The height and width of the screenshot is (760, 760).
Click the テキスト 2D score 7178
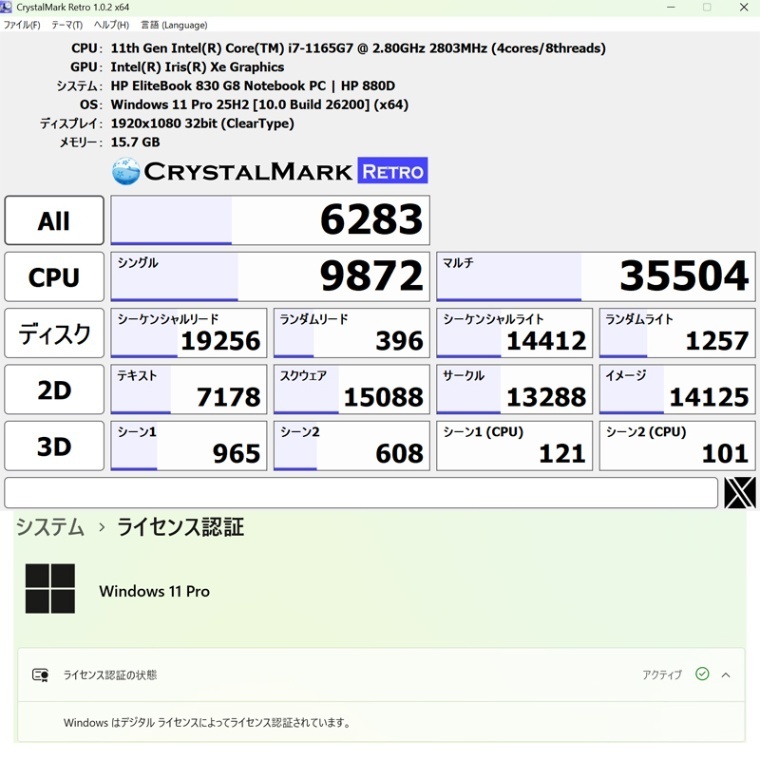189,389
